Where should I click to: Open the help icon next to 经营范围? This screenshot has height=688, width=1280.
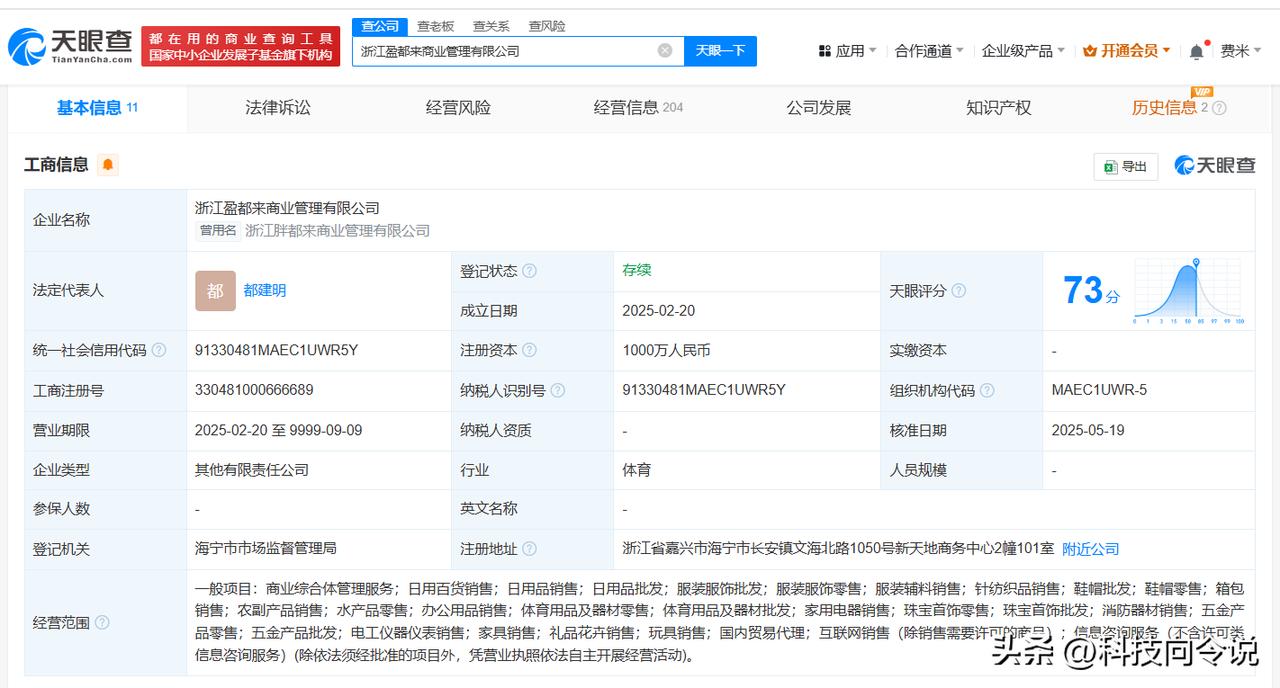point(102,623)
